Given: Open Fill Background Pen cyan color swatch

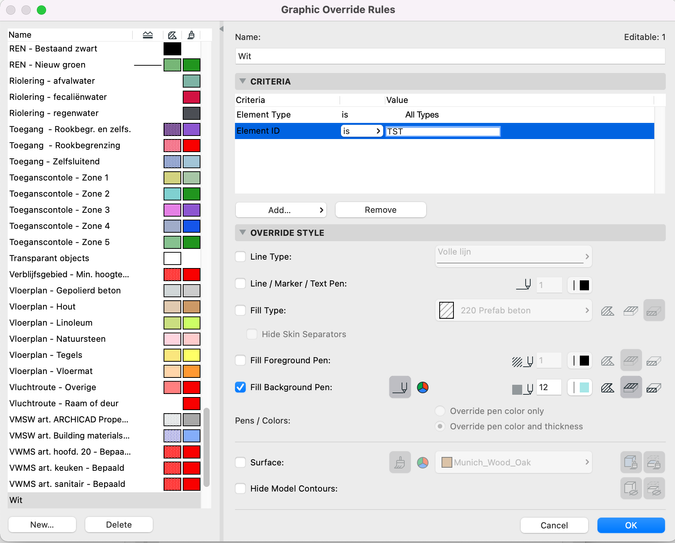Looking at the screenshot, I should coord(580,388).
